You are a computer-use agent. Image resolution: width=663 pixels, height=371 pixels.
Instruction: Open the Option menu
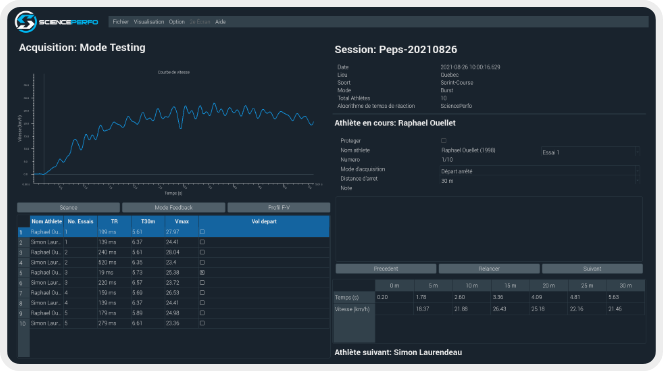click(x=176, y=22)
